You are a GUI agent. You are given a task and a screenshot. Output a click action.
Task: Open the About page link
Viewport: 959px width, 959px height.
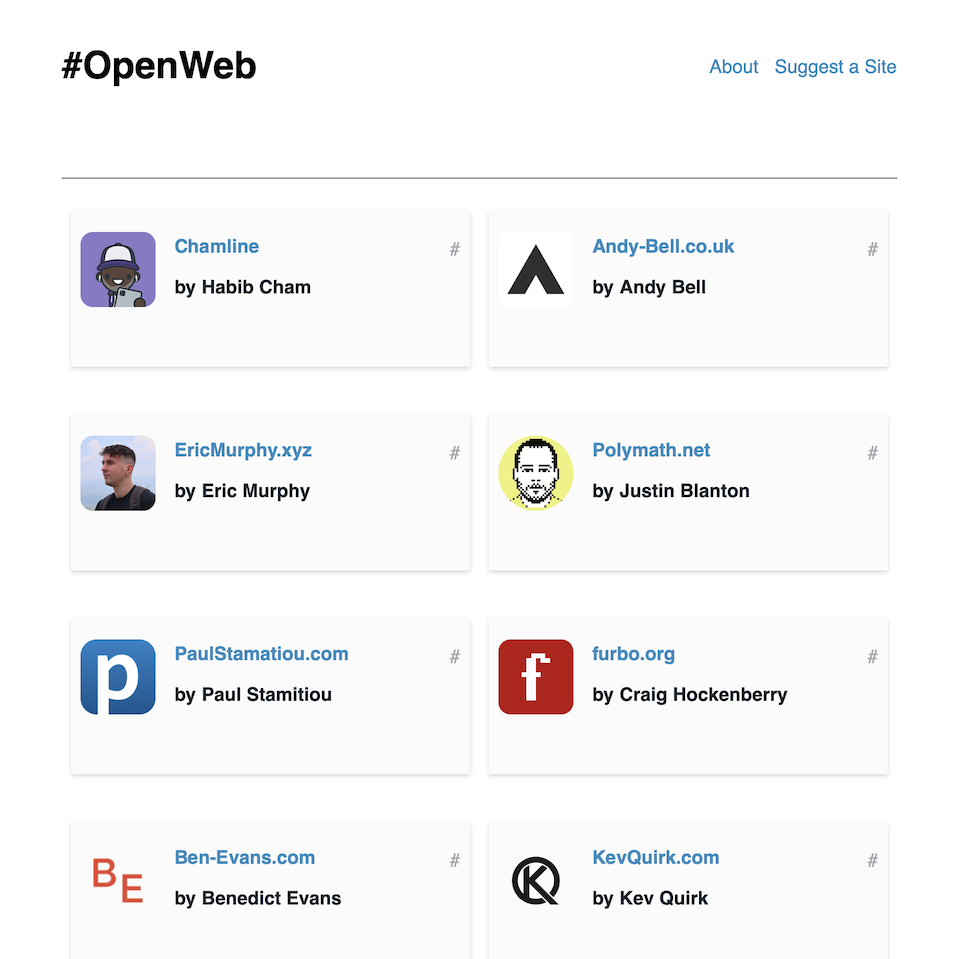point(733,67)
